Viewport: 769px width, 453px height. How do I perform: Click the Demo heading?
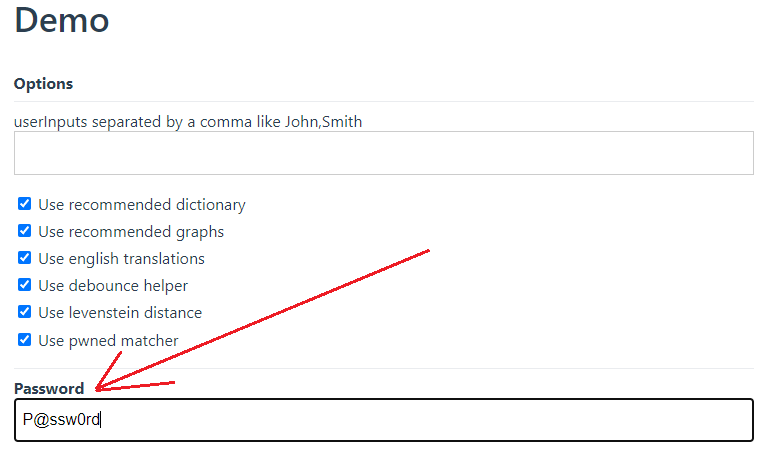[62, 19]
